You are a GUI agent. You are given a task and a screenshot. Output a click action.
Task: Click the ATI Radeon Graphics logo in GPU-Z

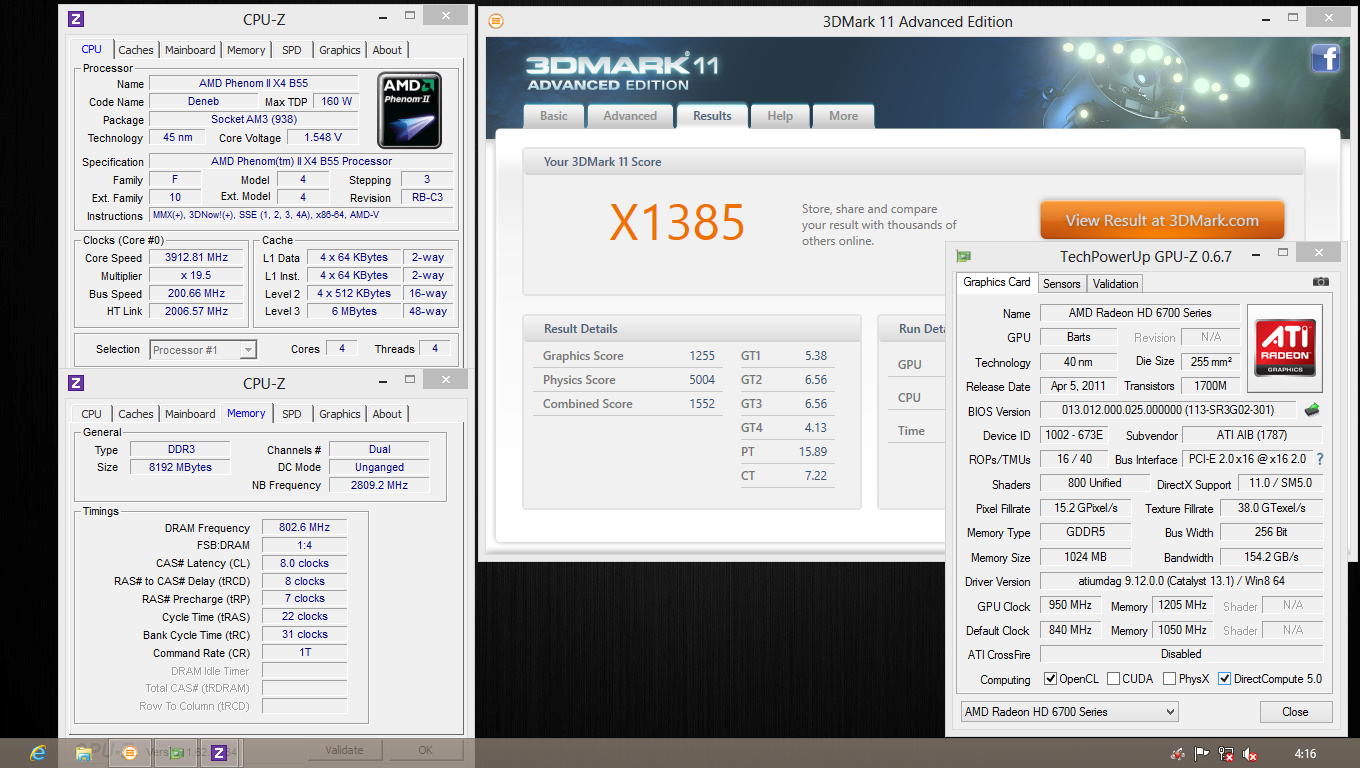pyautogui.click(x=1285, y=348)
